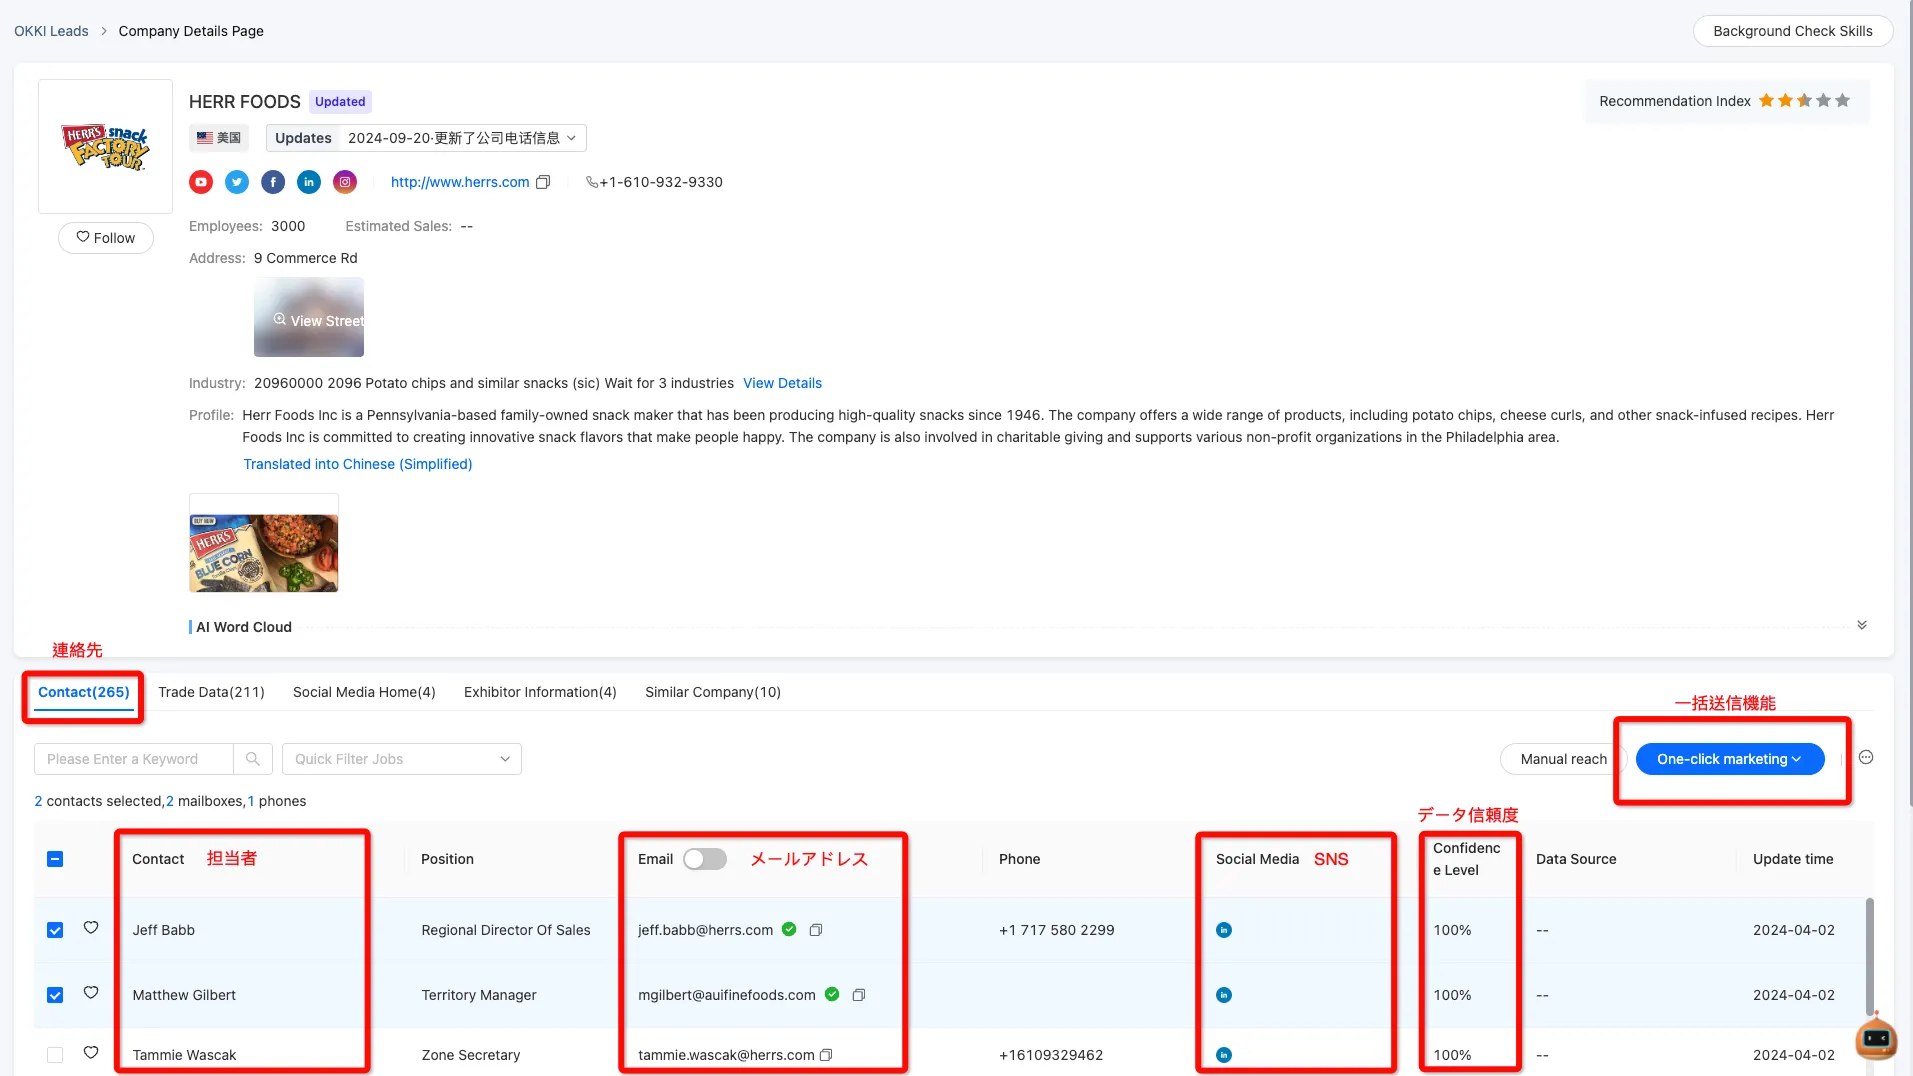This screenshot has width=1913, height=1076.
Task: Focus the Please Enter a Keyword field
Action: click(134, 759)
